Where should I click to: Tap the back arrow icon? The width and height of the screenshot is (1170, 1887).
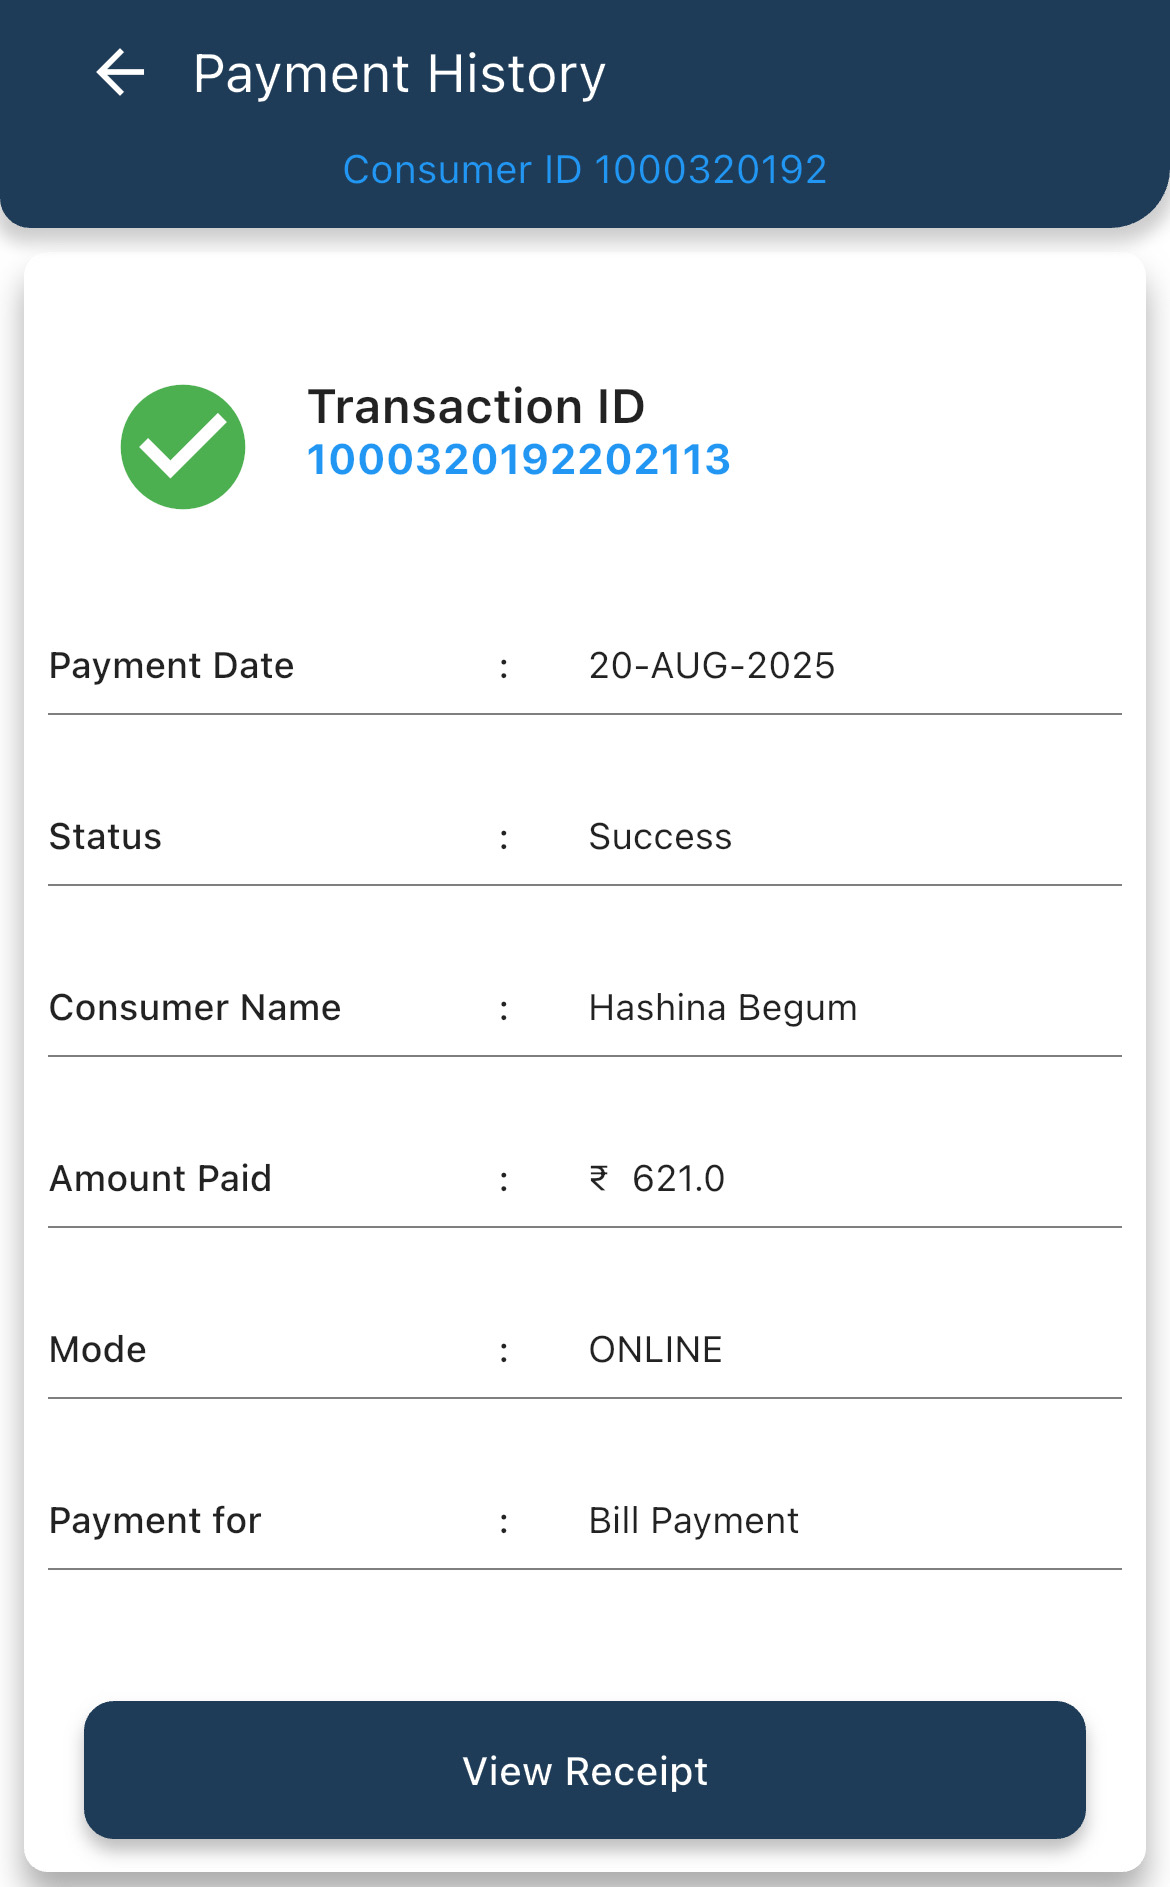pos(121,73)
